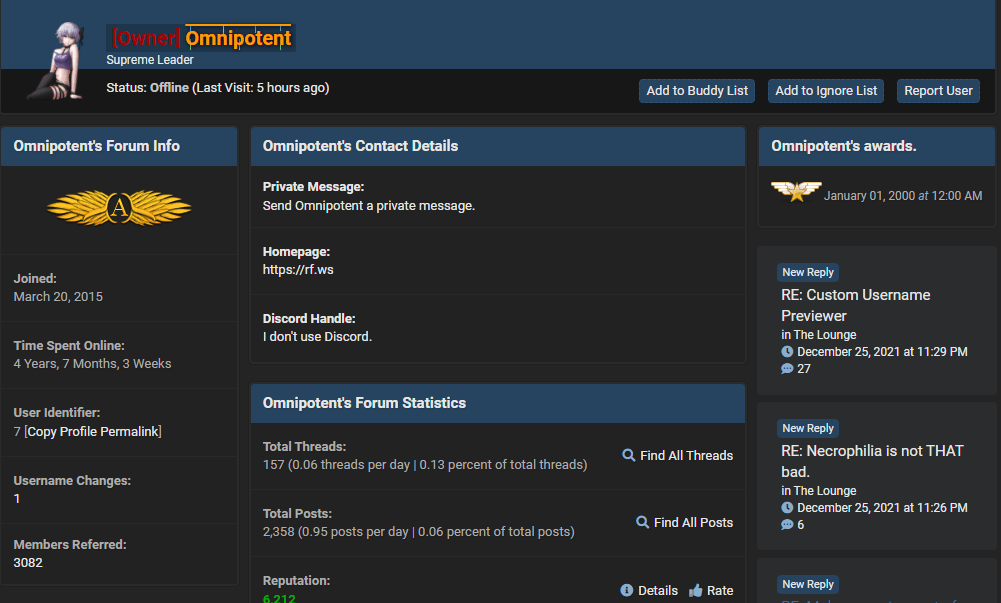
Task: Click the comment bubble icon showing 6
Action: pyautogui.click(x=787, y=525)
